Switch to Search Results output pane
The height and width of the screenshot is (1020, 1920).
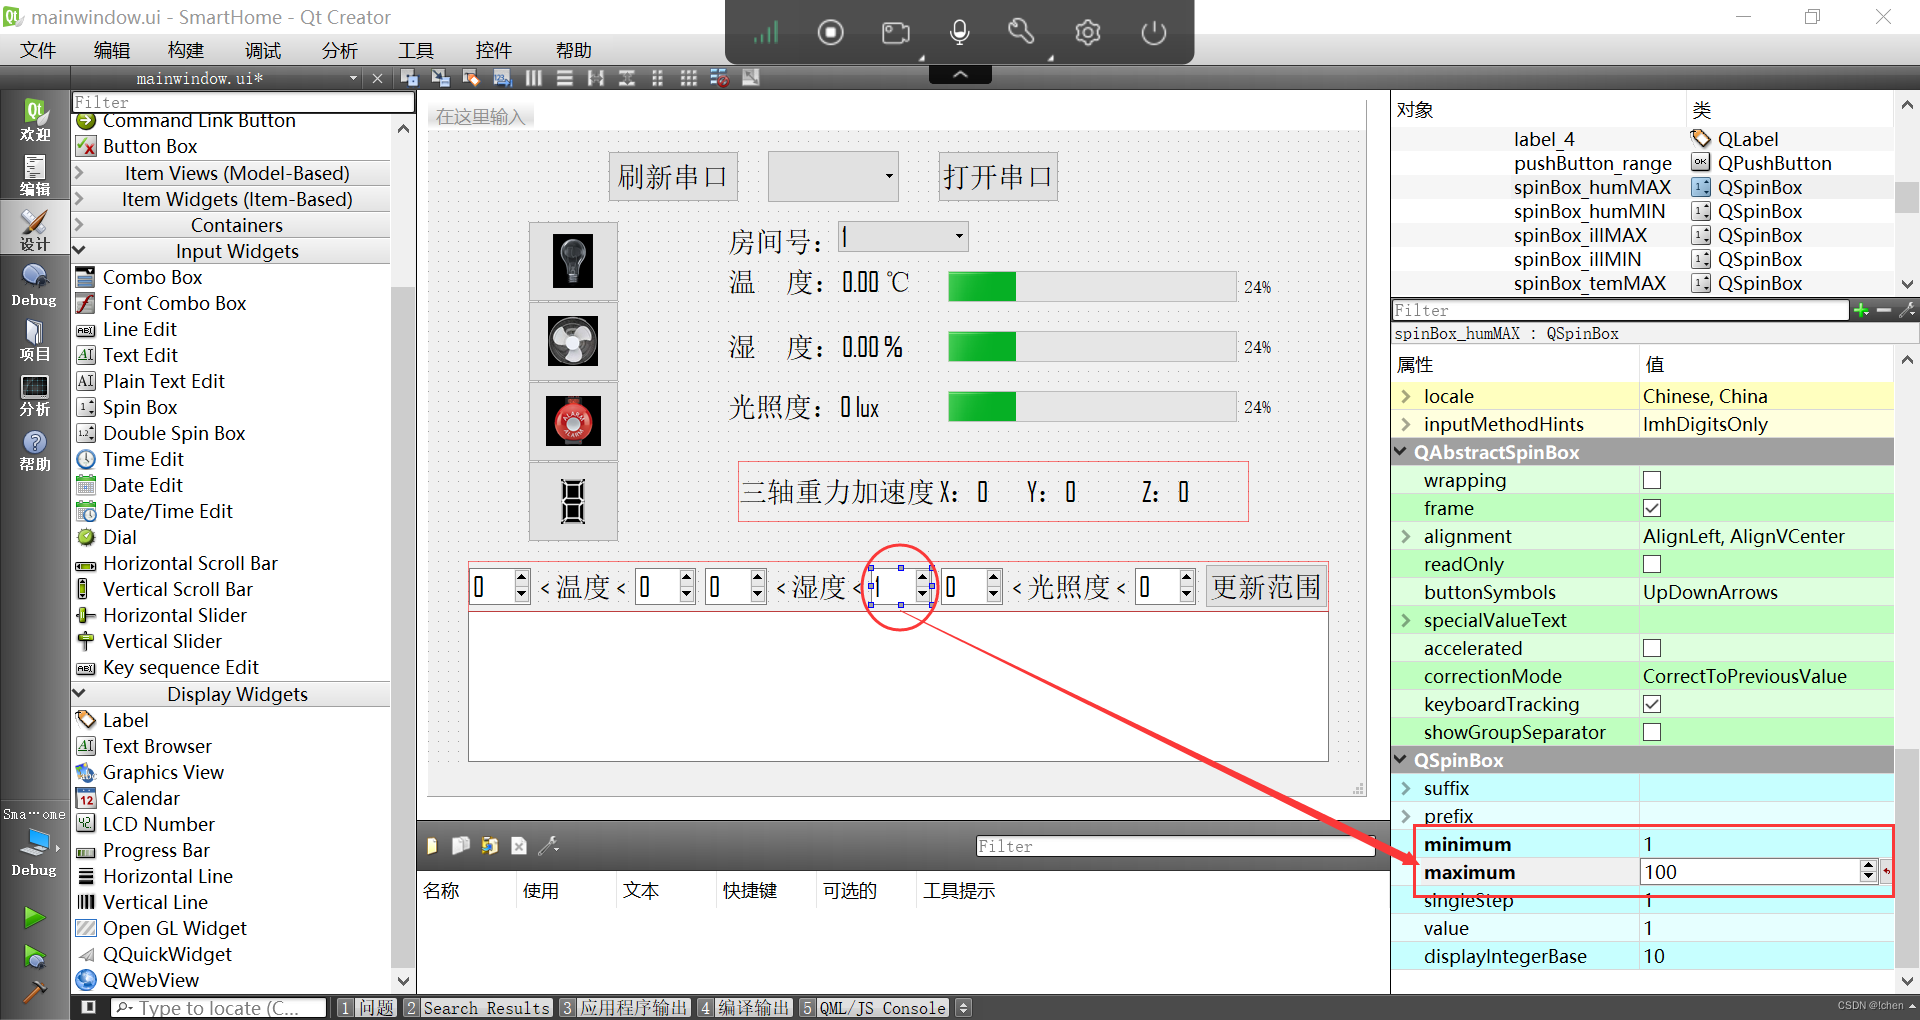click(x=478, y=1008)
